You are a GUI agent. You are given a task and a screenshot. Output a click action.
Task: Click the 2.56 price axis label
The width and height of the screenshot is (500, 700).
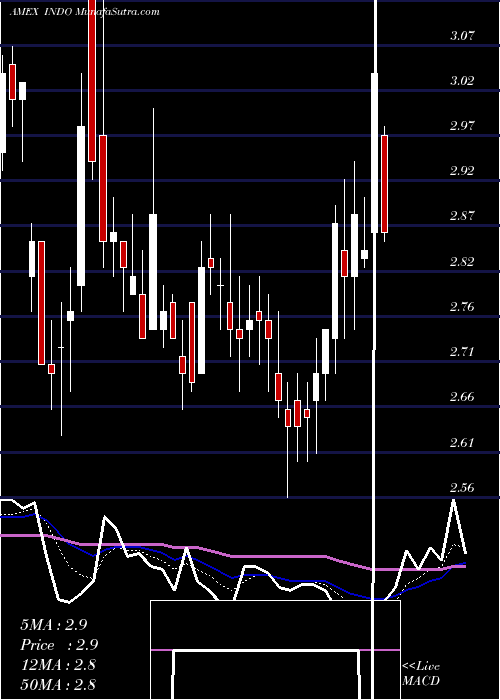point(462,488)
